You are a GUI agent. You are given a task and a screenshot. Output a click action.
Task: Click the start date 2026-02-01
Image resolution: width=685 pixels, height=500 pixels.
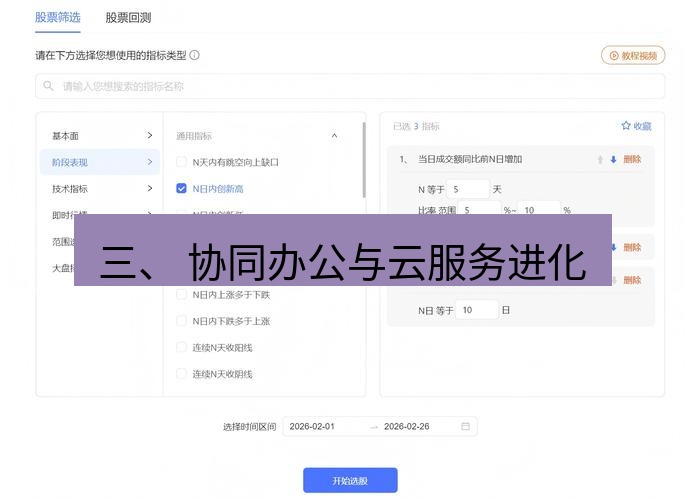coord(312,426)
